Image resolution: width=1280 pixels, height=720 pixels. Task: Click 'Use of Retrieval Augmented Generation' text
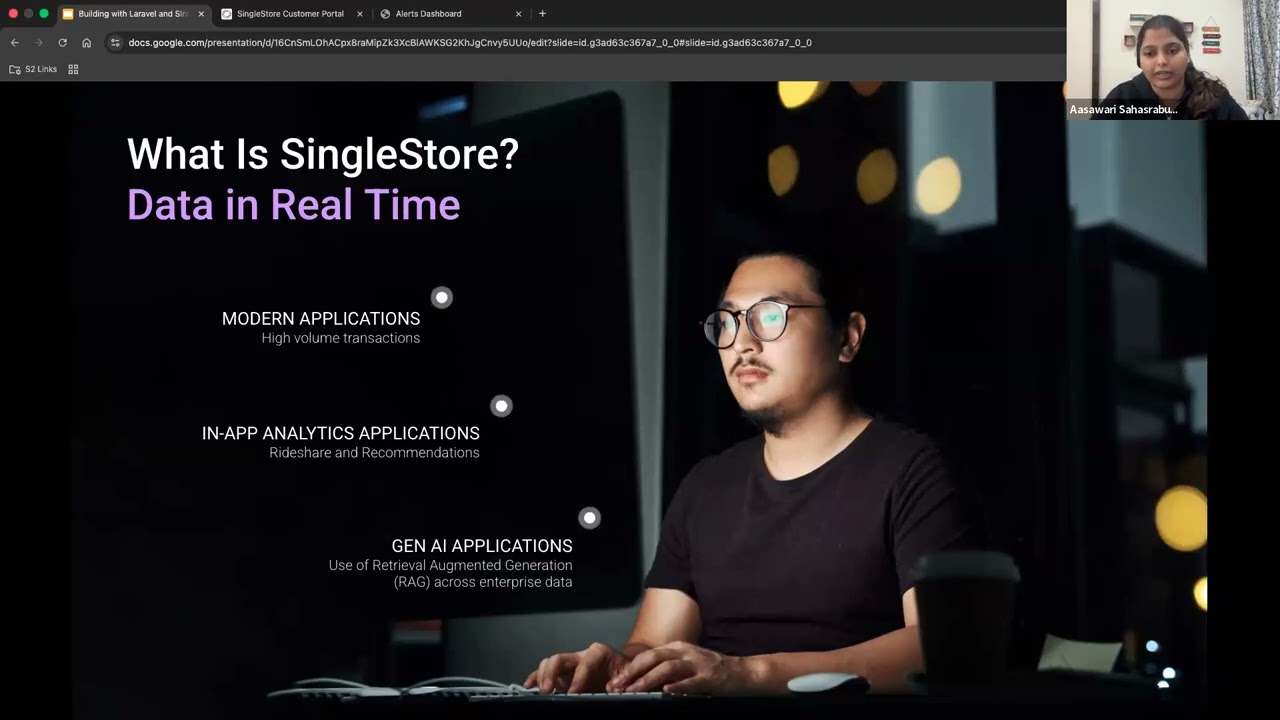pyautogui.click(x=451, y=565)
